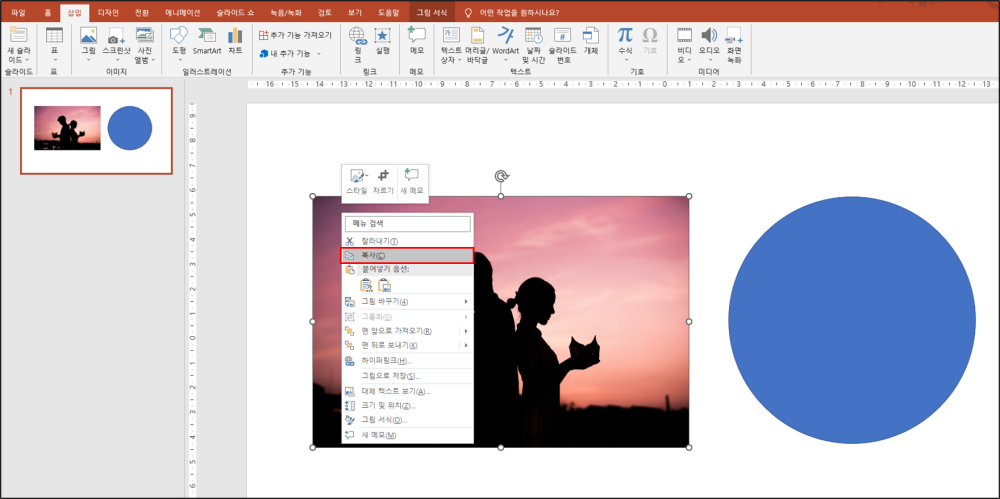Open the 파일 (File) tab

coord(18,12)
